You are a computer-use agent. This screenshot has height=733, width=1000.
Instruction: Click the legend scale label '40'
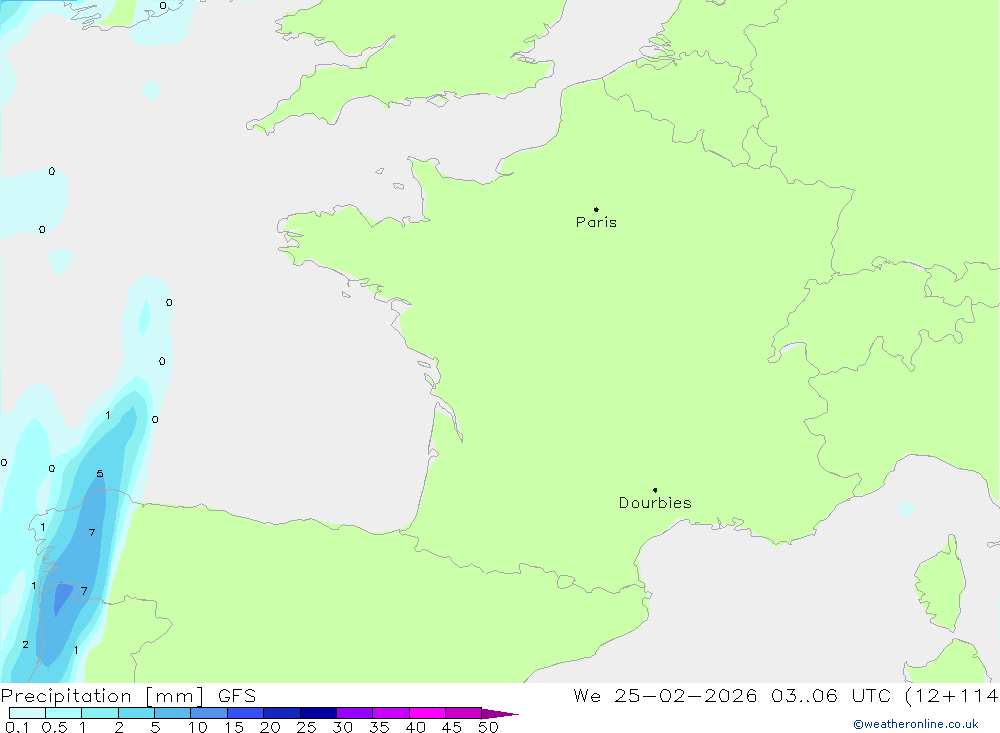point(415,727)
